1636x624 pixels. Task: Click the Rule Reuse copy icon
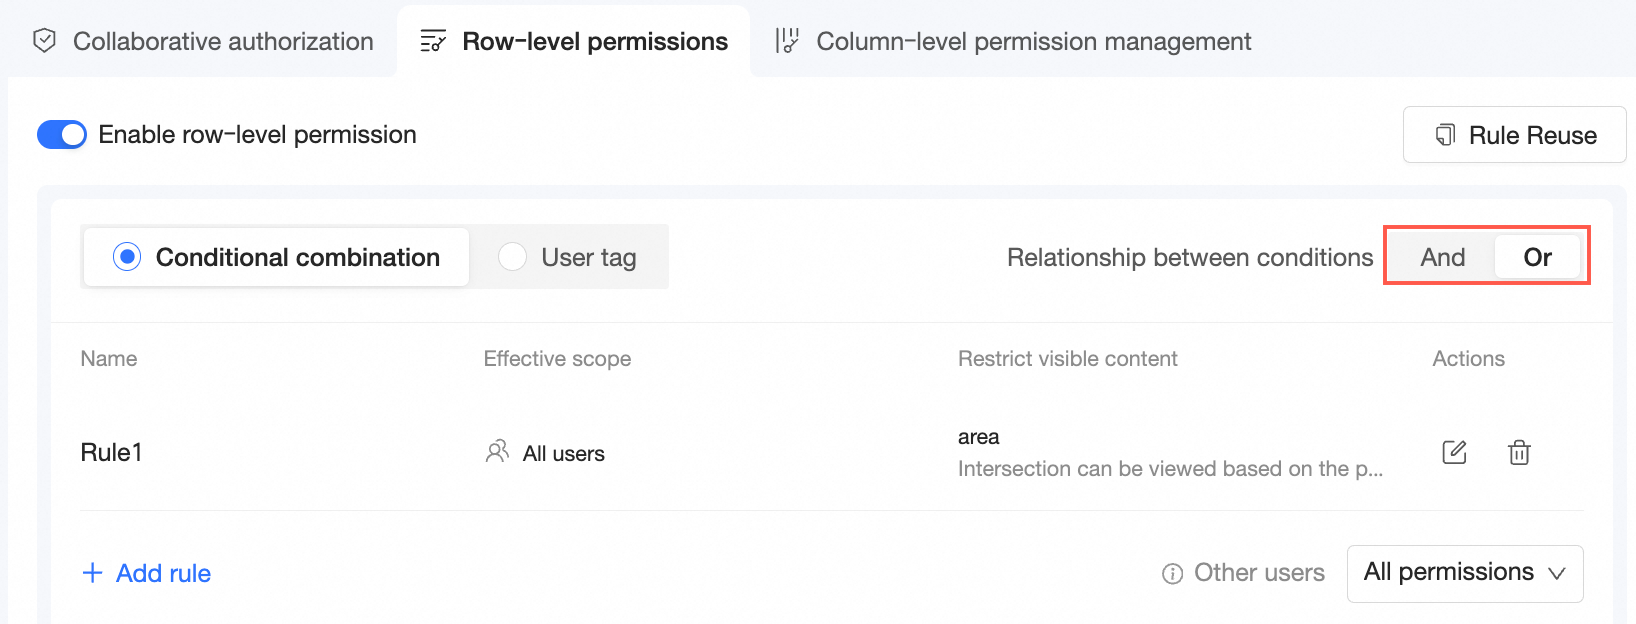1445,135
